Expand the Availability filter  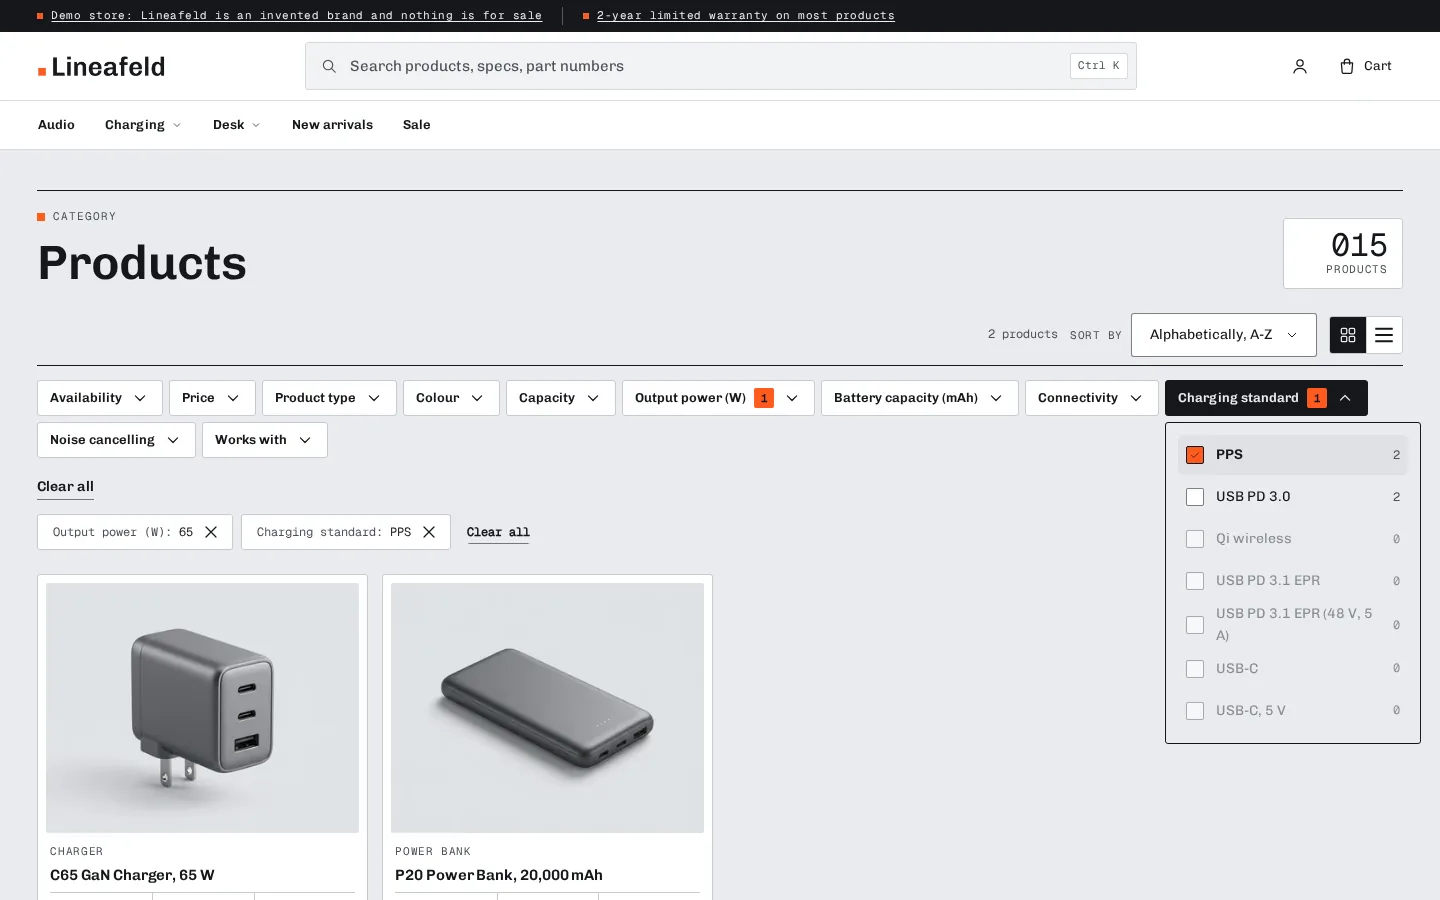100,398
